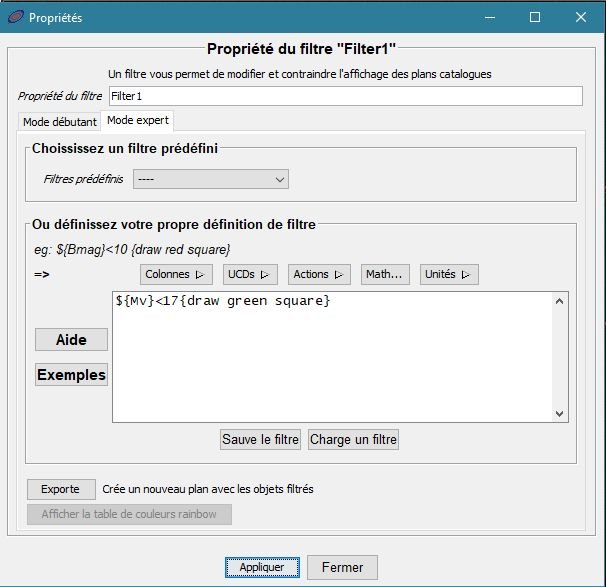Click Sauve le filtre button
The height and width of the screenshot is (587, 606).
pos(260,439)
